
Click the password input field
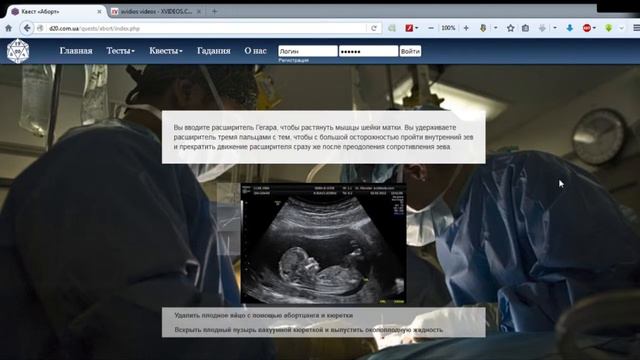coord(369,51)
